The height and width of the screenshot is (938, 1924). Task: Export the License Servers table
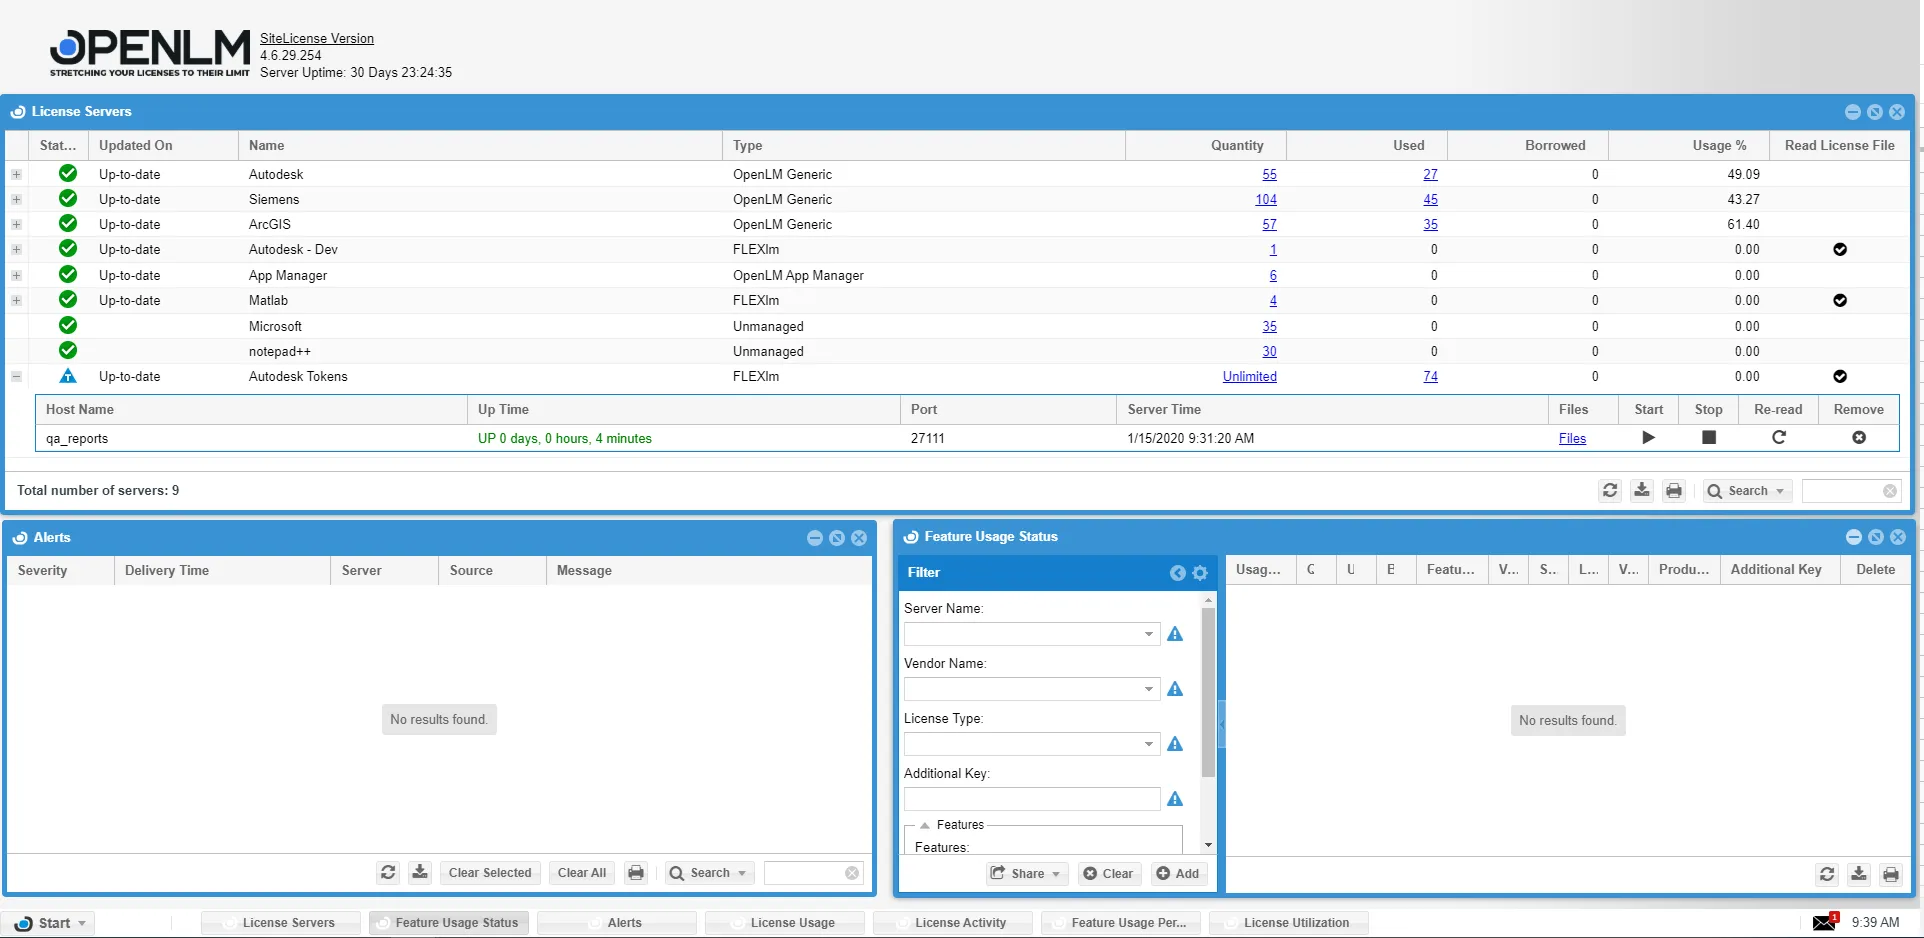1641,490
